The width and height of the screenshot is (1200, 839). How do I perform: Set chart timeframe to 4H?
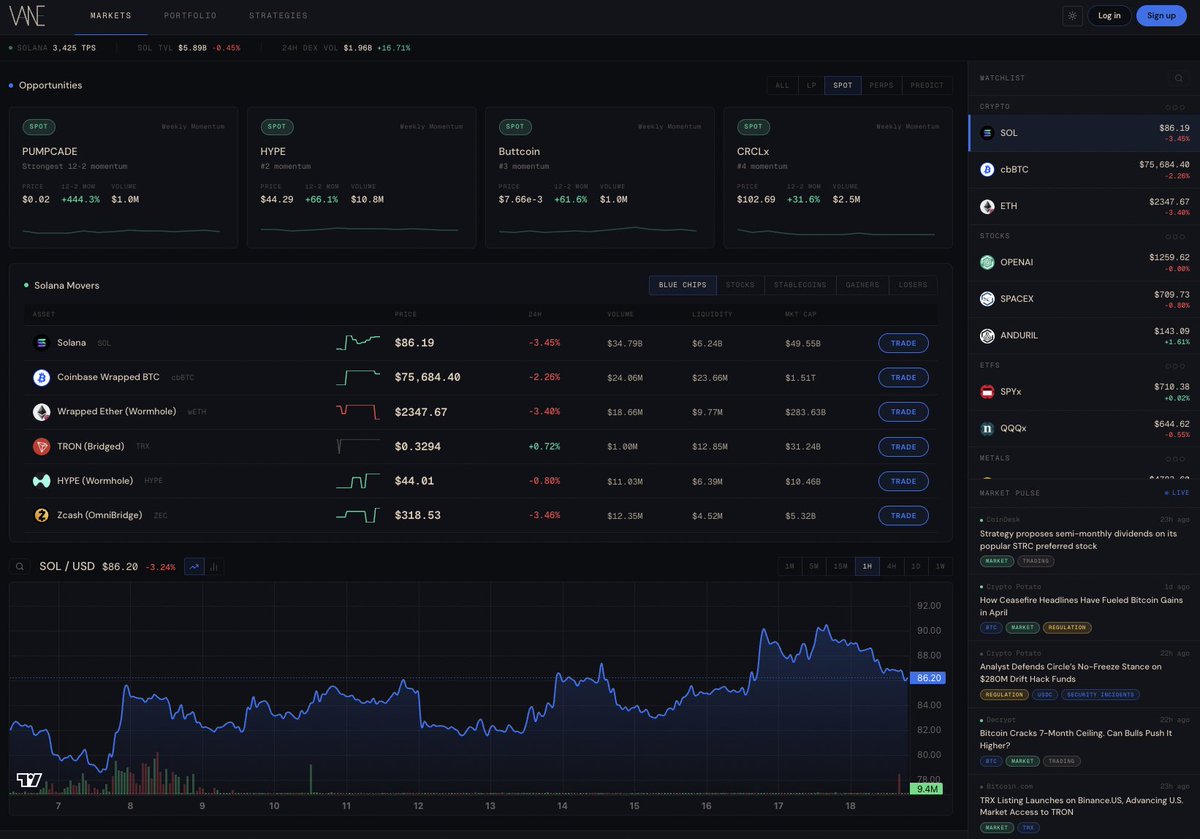[x=891, y=567]
